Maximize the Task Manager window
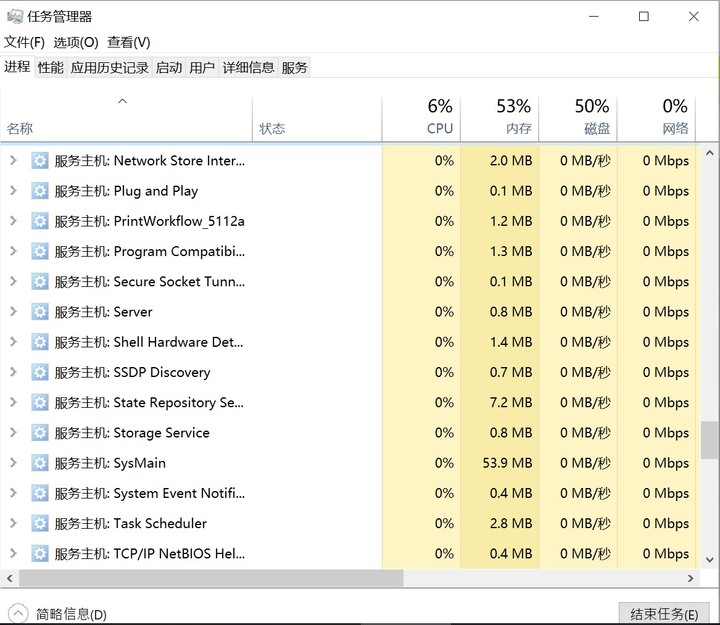The image size is (720, 625). pyautogui.click(x=644, y=17)
